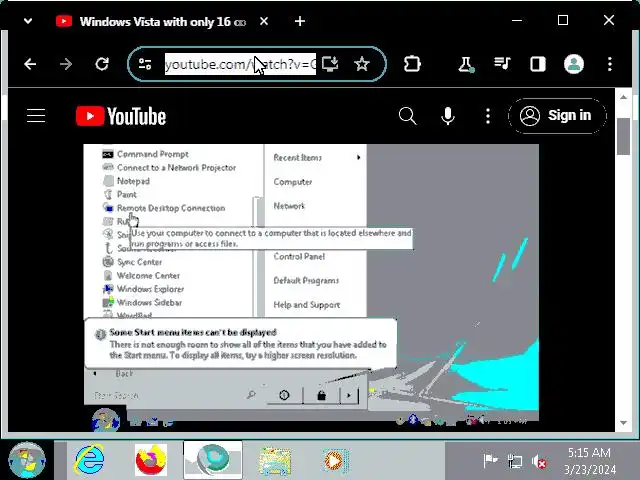Click the page vertical scrollbar thumb
Screen dimensions: 640x480
[623, 136]
